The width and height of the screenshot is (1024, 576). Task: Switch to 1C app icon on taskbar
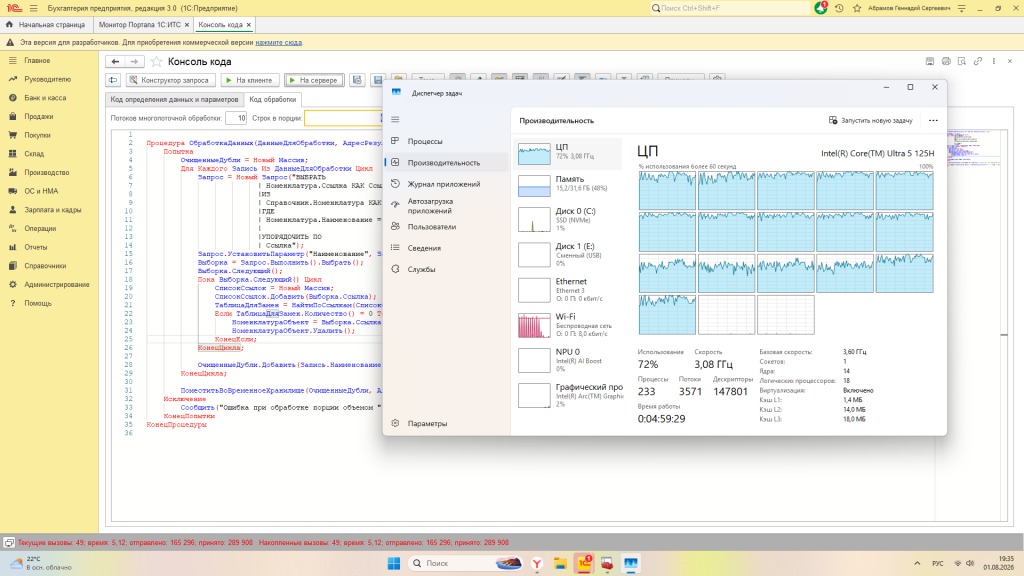pyautogui.click(x=584, y=564)
